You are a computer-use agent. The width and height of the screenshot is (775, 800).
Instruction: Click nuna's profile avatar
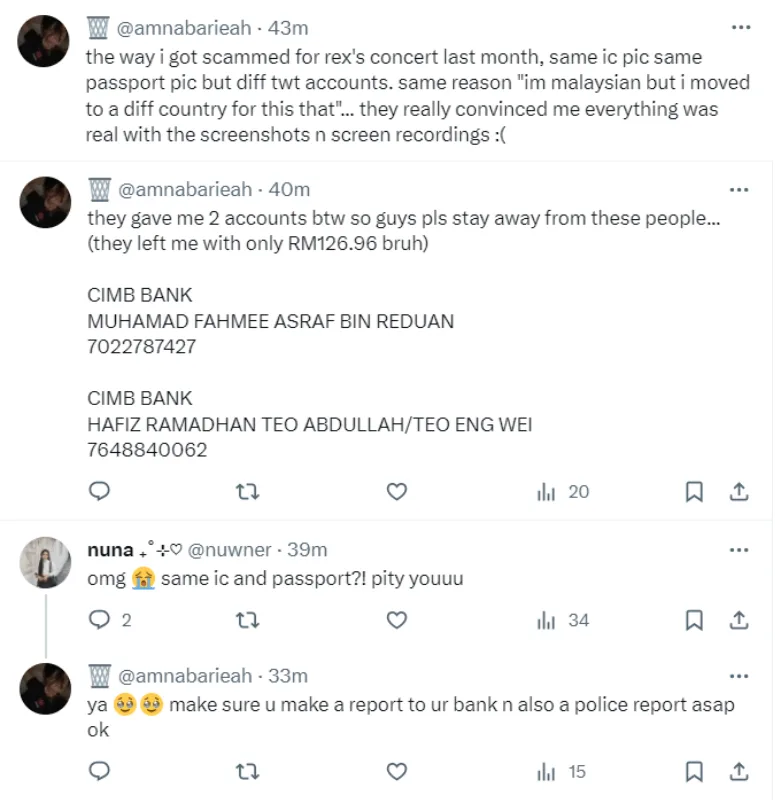click(x=45, y=569)
